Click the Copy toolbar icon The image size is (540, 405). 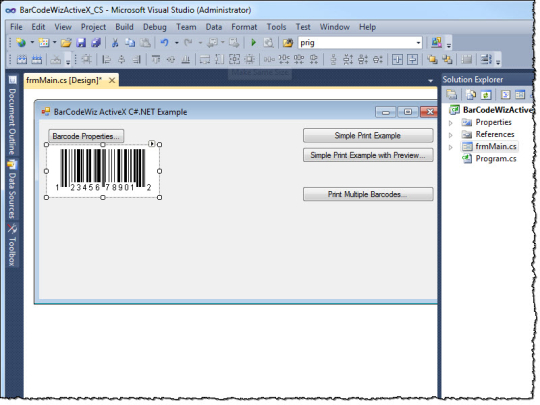coord(130,43)
